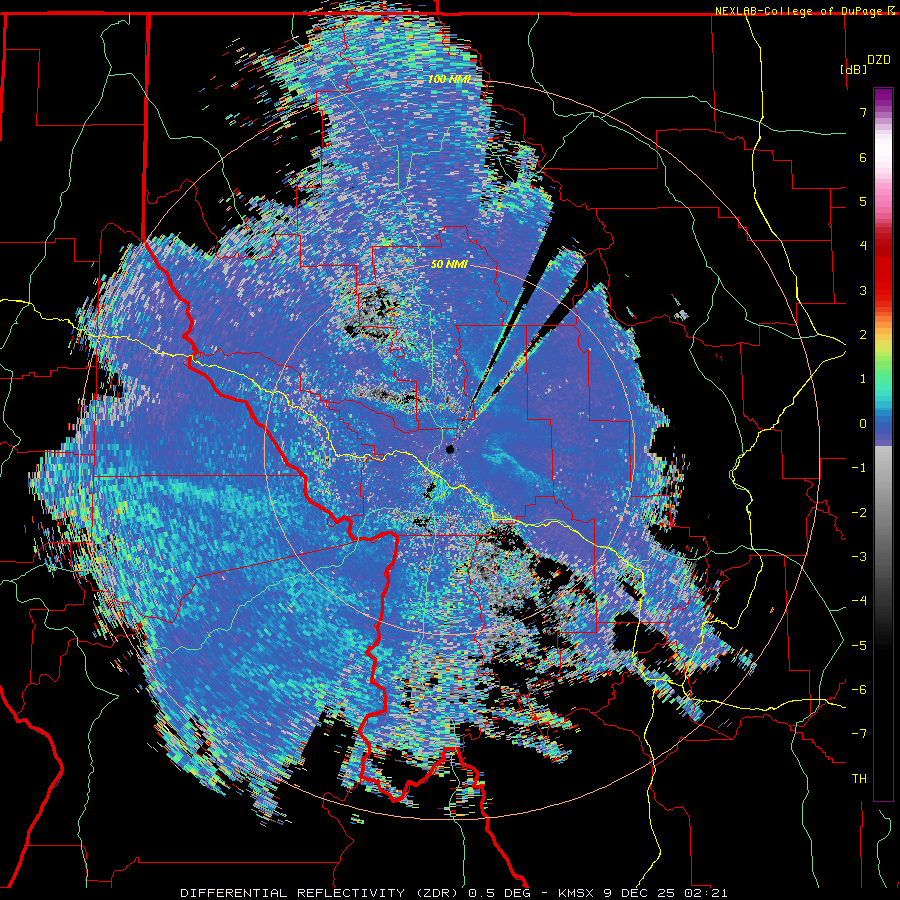Select the -5 value on the scale
Viewport: 900px width, 900px height.
859,646
